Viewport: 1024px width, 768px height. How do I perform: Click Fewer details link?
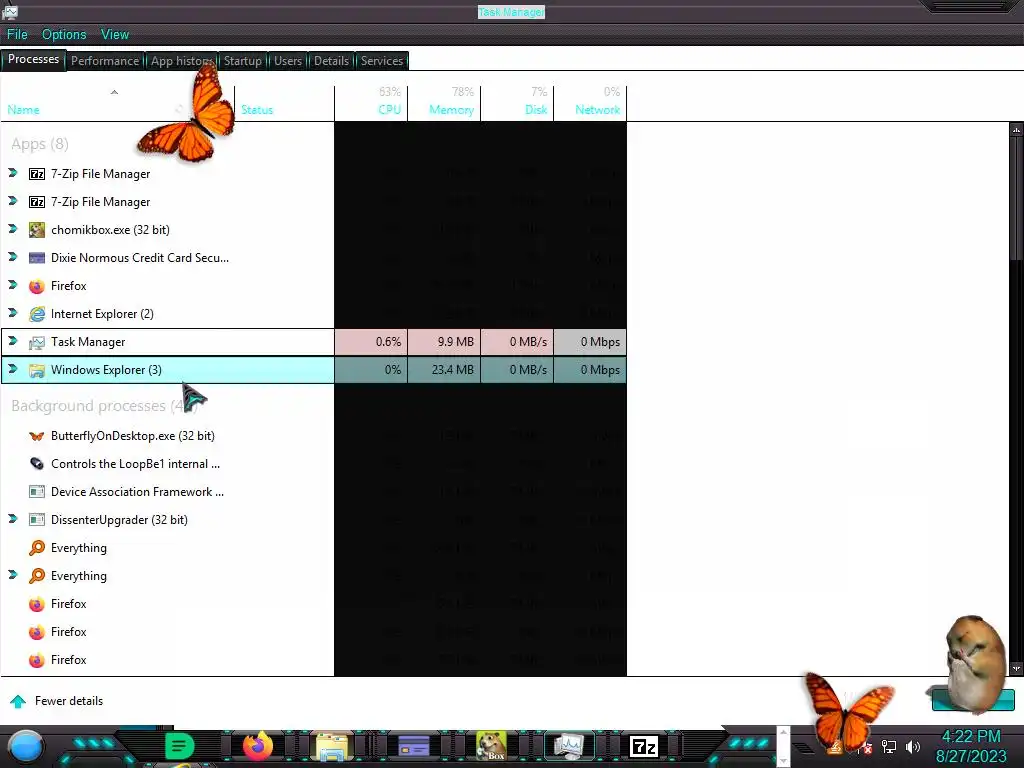(x=69, y=701)
